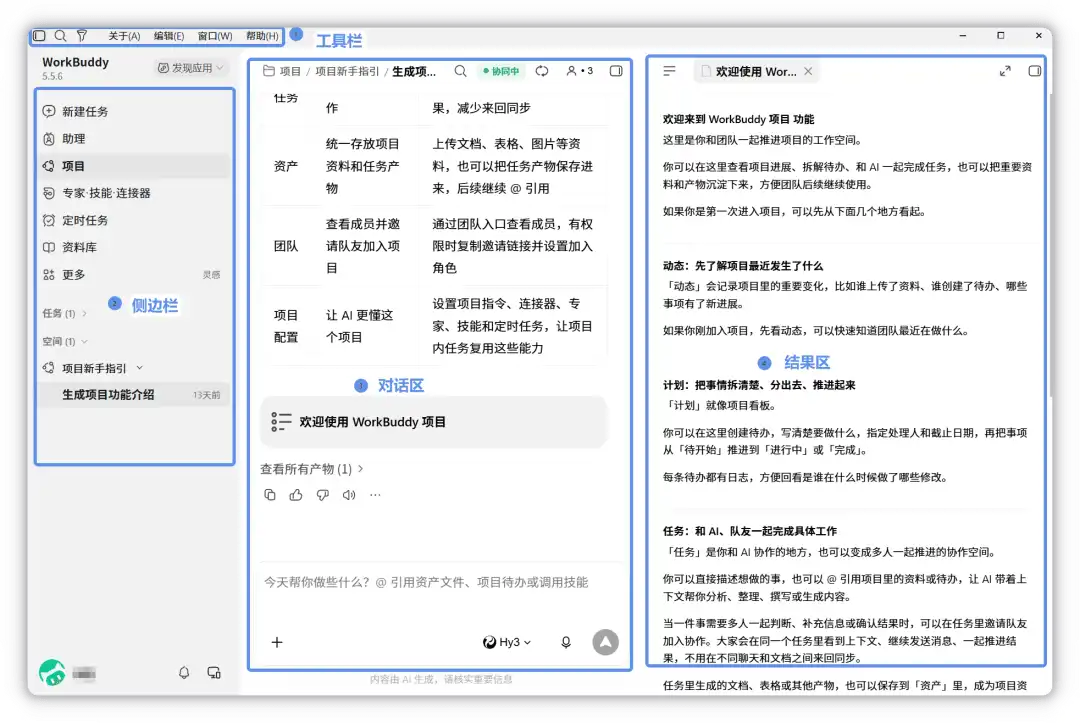This screenshot has width=1080, height=723.
Task: Toggle the sidebar panel icon in toolbar
Action: pos(39,35)
